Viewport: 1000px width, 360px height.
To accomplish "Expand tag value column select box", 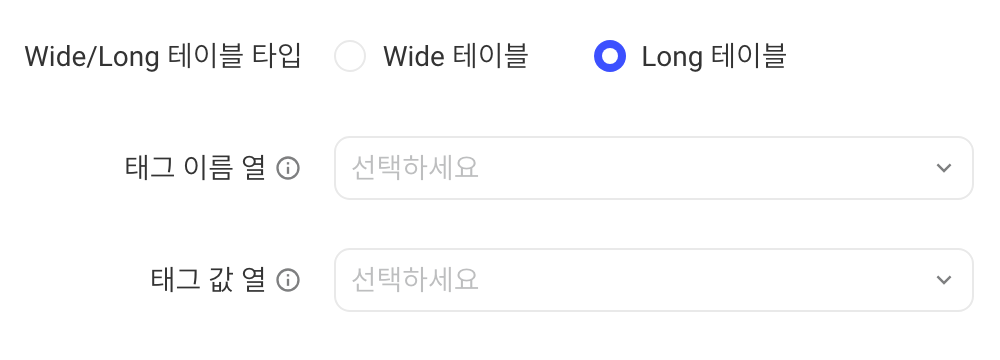I will coord(654,280).
